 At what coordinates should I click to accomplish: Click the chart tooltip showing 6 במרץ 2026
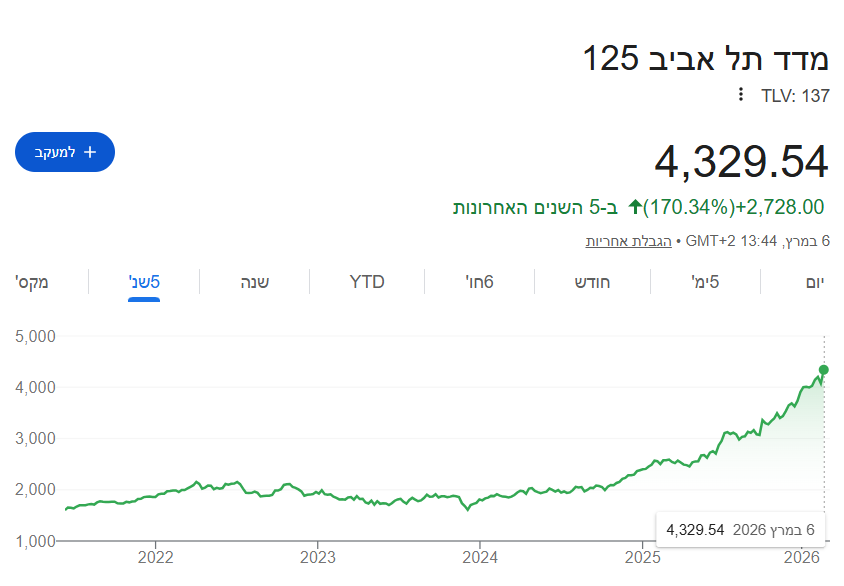coord(740,529)
